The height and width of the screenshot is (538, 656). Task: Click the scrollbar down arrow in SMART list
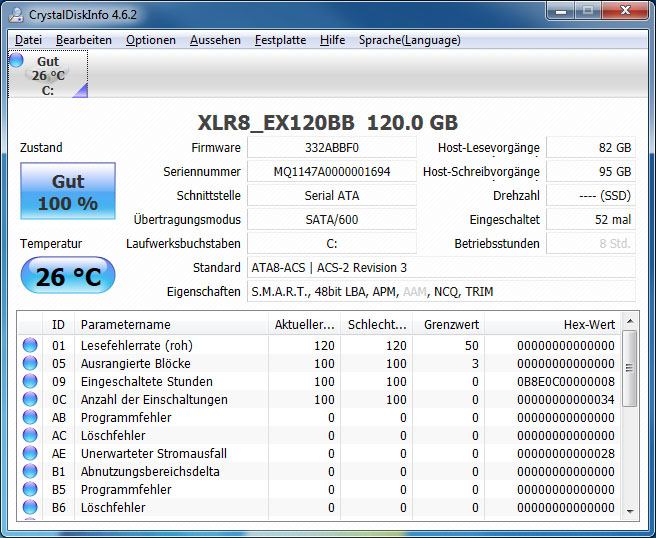(630, 511)
